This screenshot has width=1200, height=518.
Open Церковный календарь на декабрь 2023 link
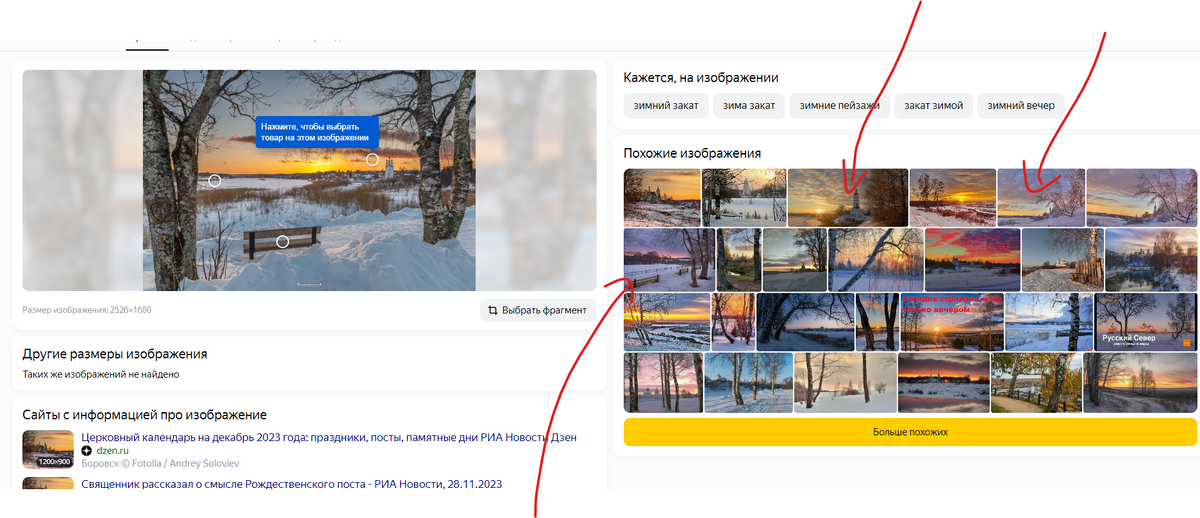click(x=329, y=438)
